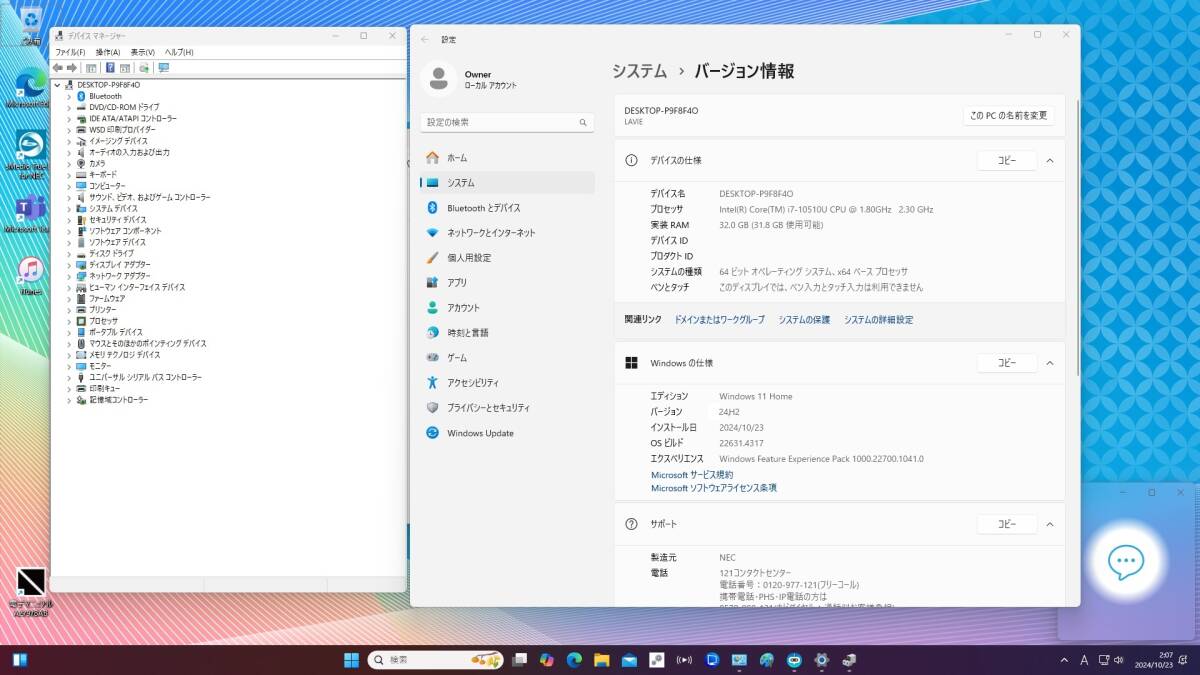
Task: Click the taskbar 検索 search box
Action: point(436,660)
